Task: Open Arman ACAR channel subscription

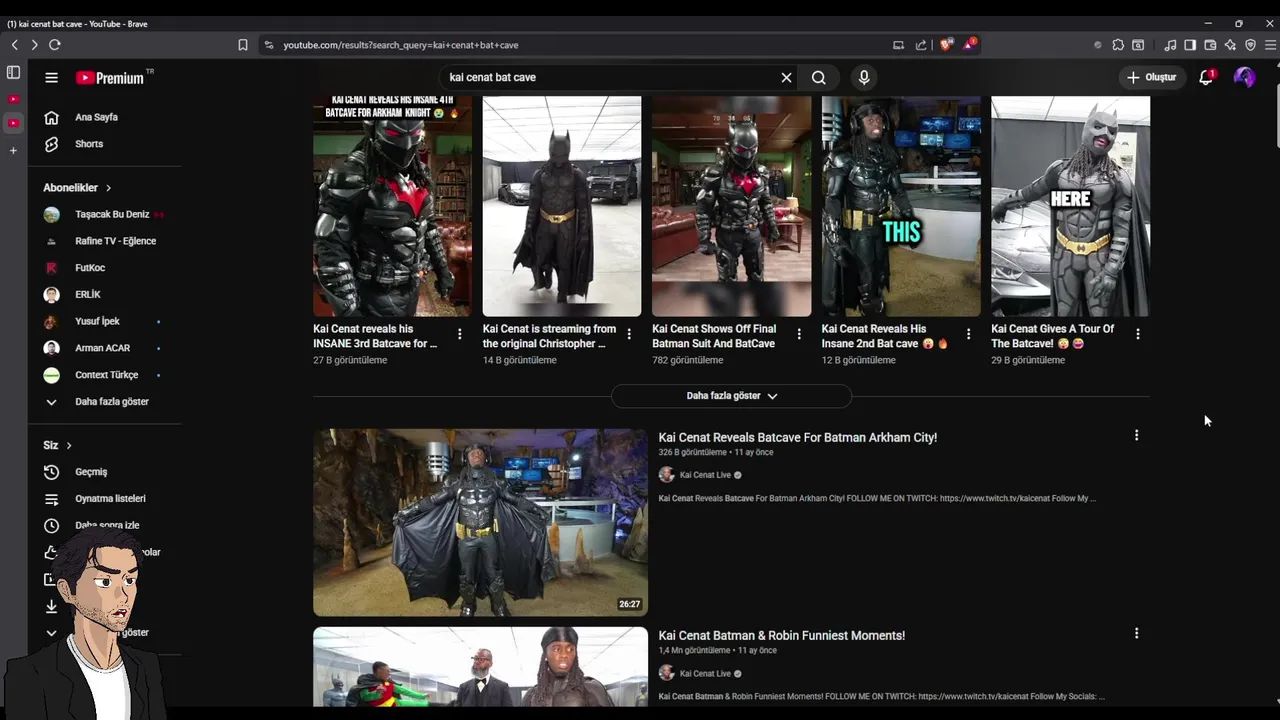Action: click(x=105, y=348)
